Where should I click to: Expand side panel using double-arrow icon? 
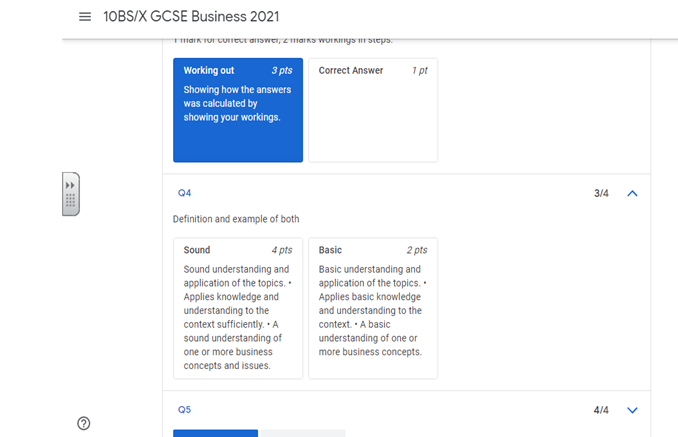tap(70, 186)
